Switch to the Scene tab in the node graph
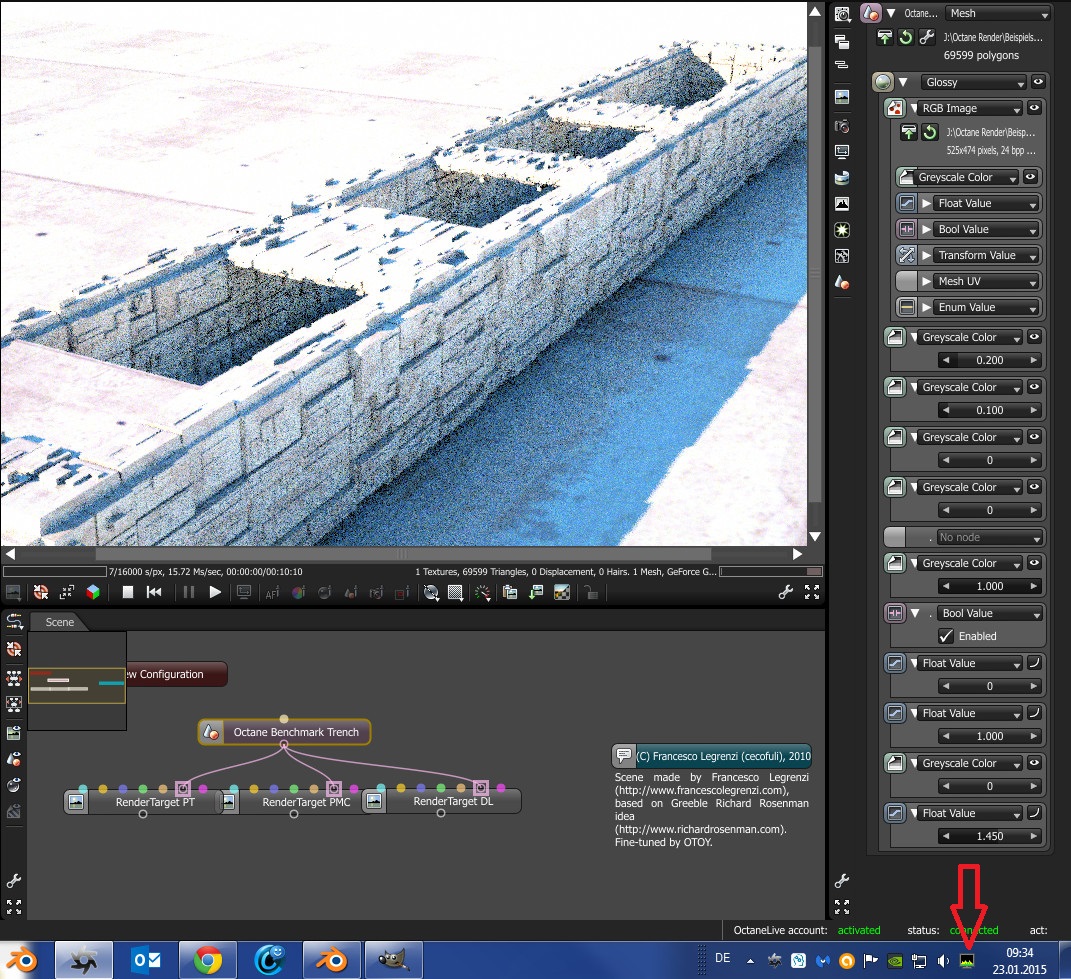The width and height of the screenshot is (1071, 979). 59,622
